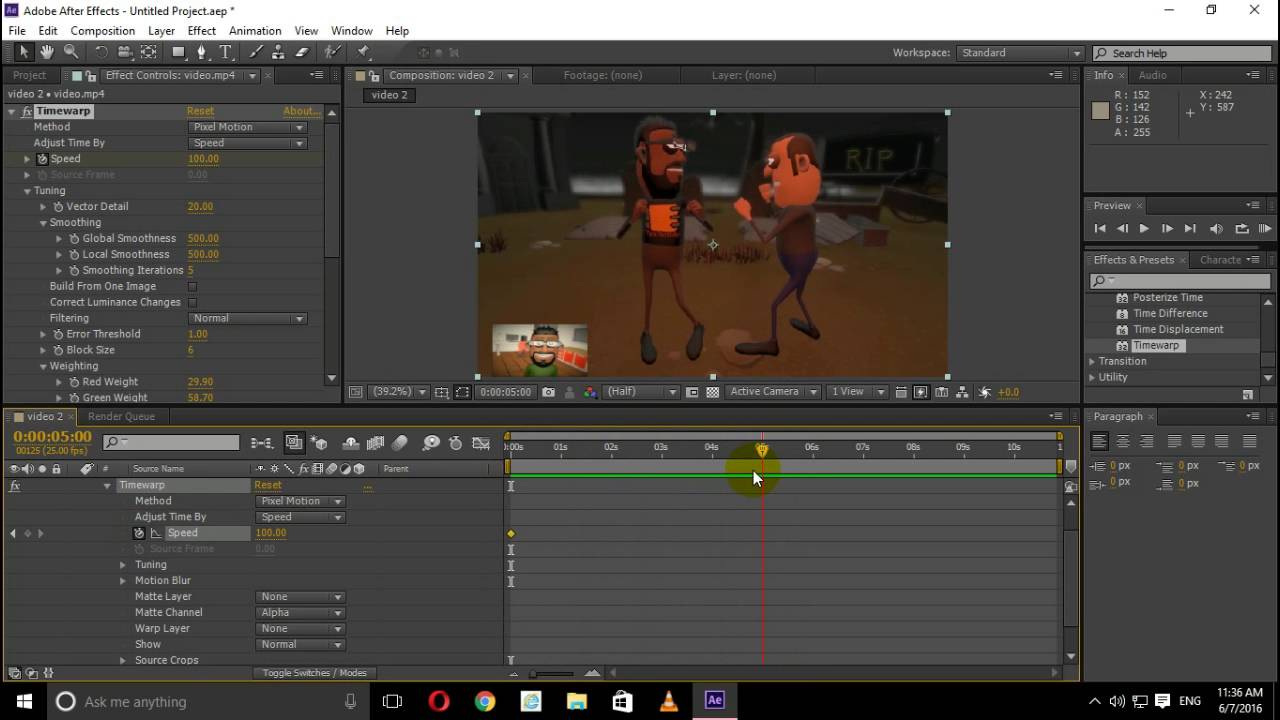Jump to first frame in Preview

tap(1100, 229)
